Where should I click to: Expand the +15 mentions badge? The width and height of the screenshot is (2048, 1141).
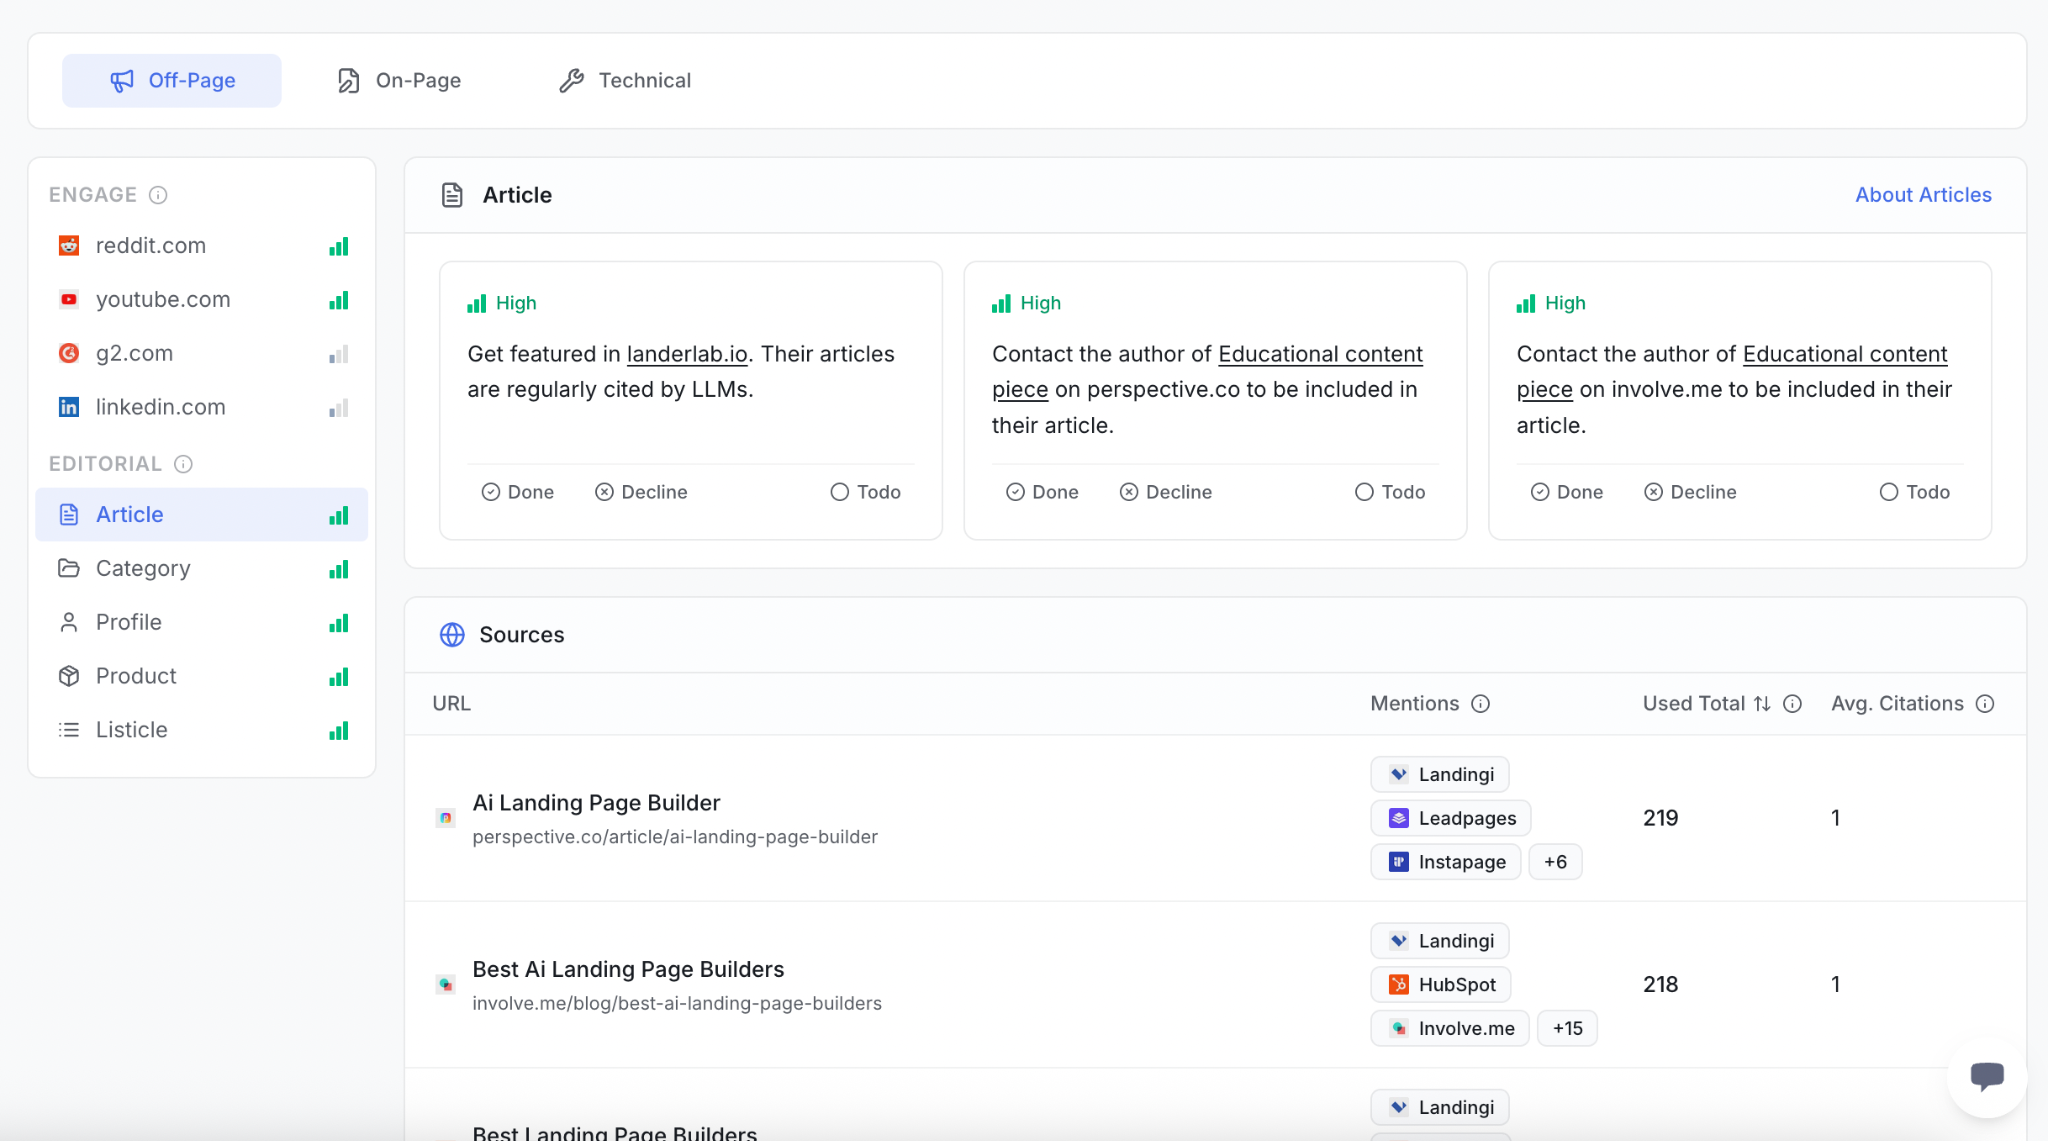(1567, 1028)
